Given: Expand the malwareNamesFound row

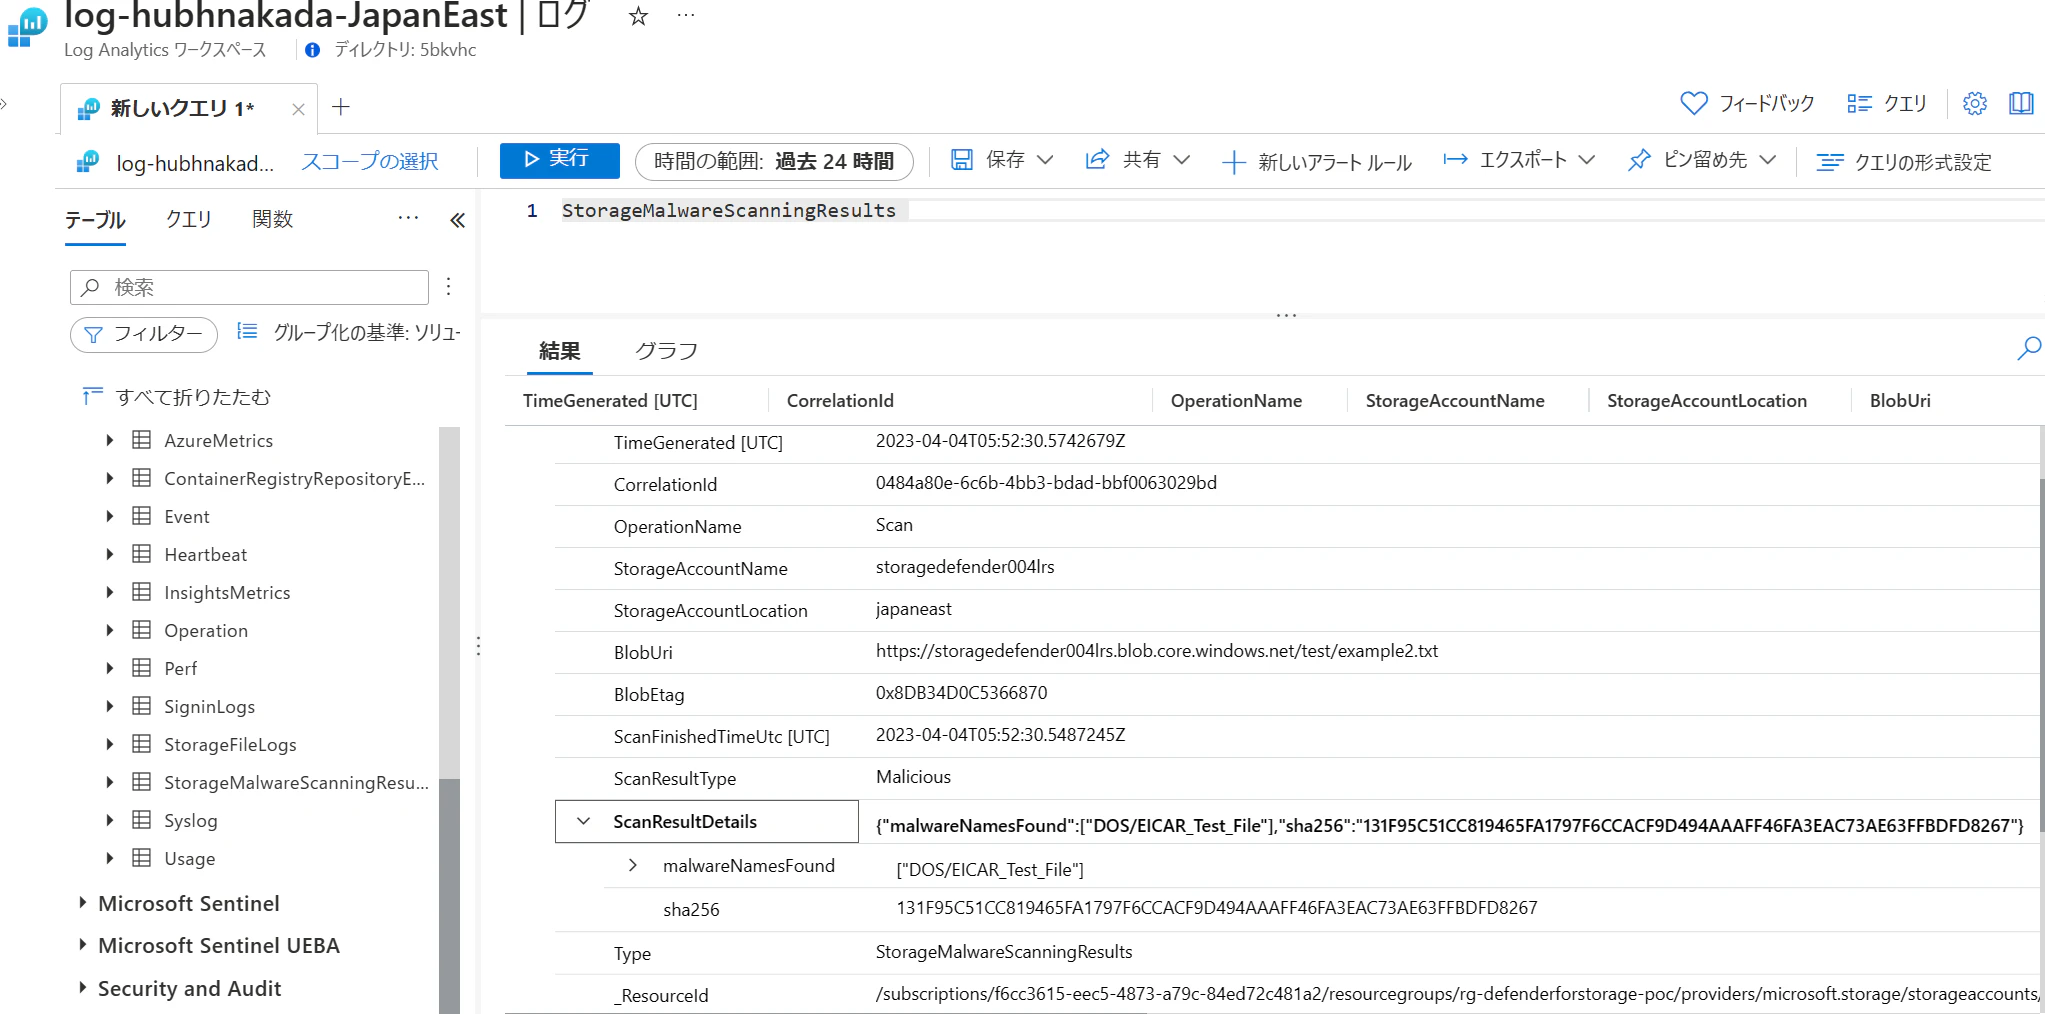Looking at the screenshot, I should (632, 865).
